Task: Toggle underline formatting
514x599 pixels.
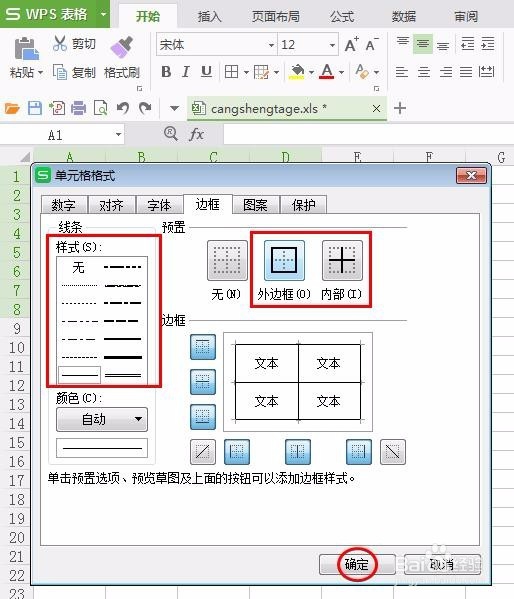Action: (x=206, y=71)
